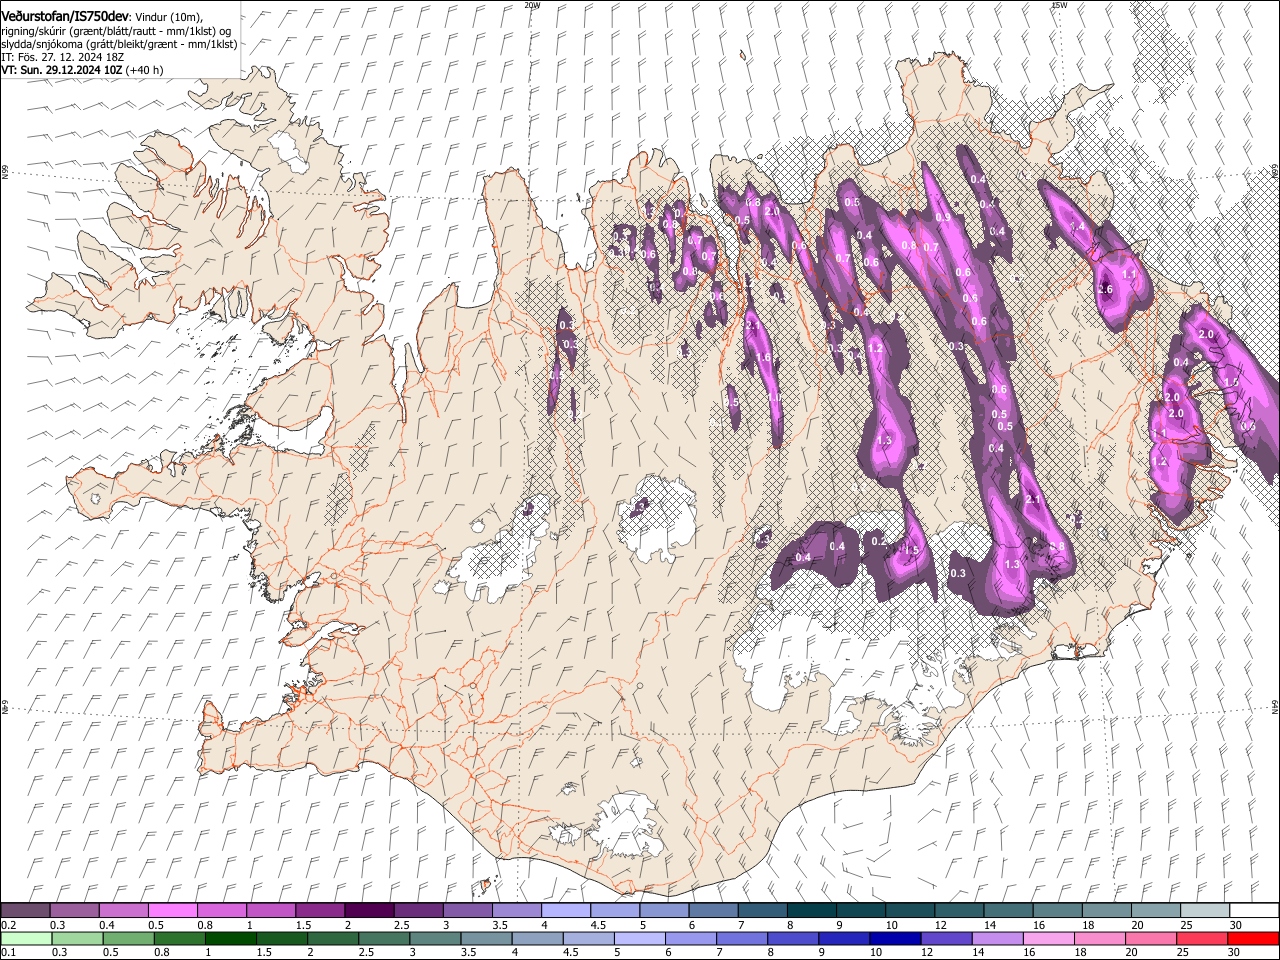Select snow legend swatch between 0.4 and 0.5

click(x=123, y=910)
